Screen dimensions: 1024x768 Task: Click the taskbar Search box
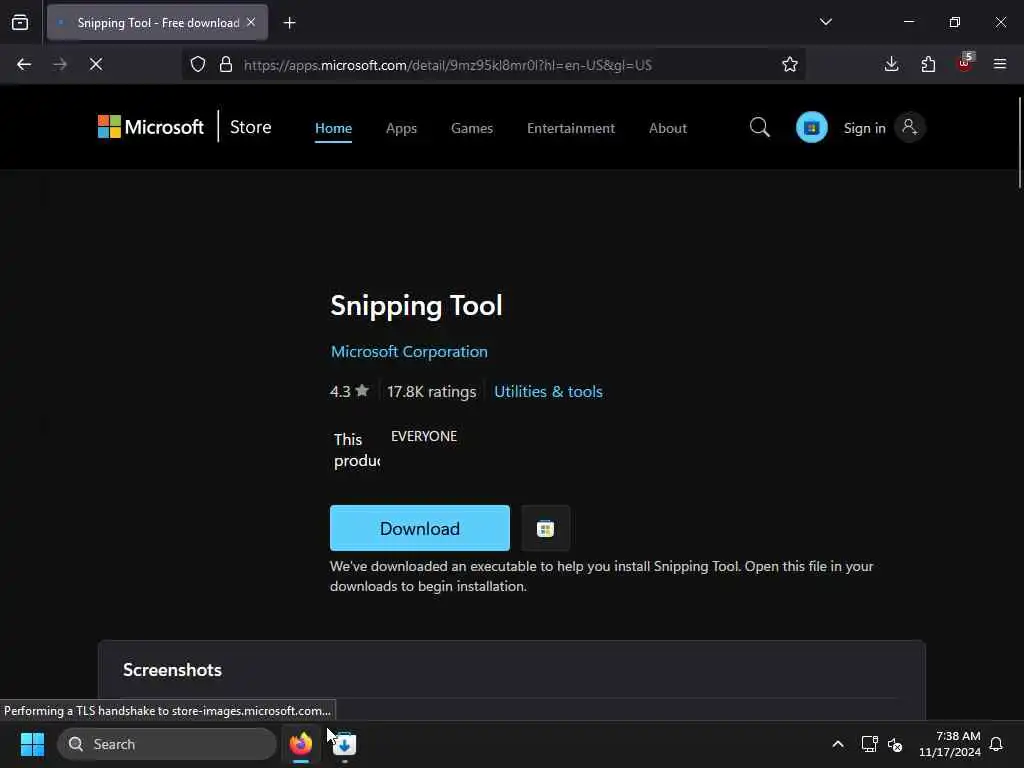(167, 744)
